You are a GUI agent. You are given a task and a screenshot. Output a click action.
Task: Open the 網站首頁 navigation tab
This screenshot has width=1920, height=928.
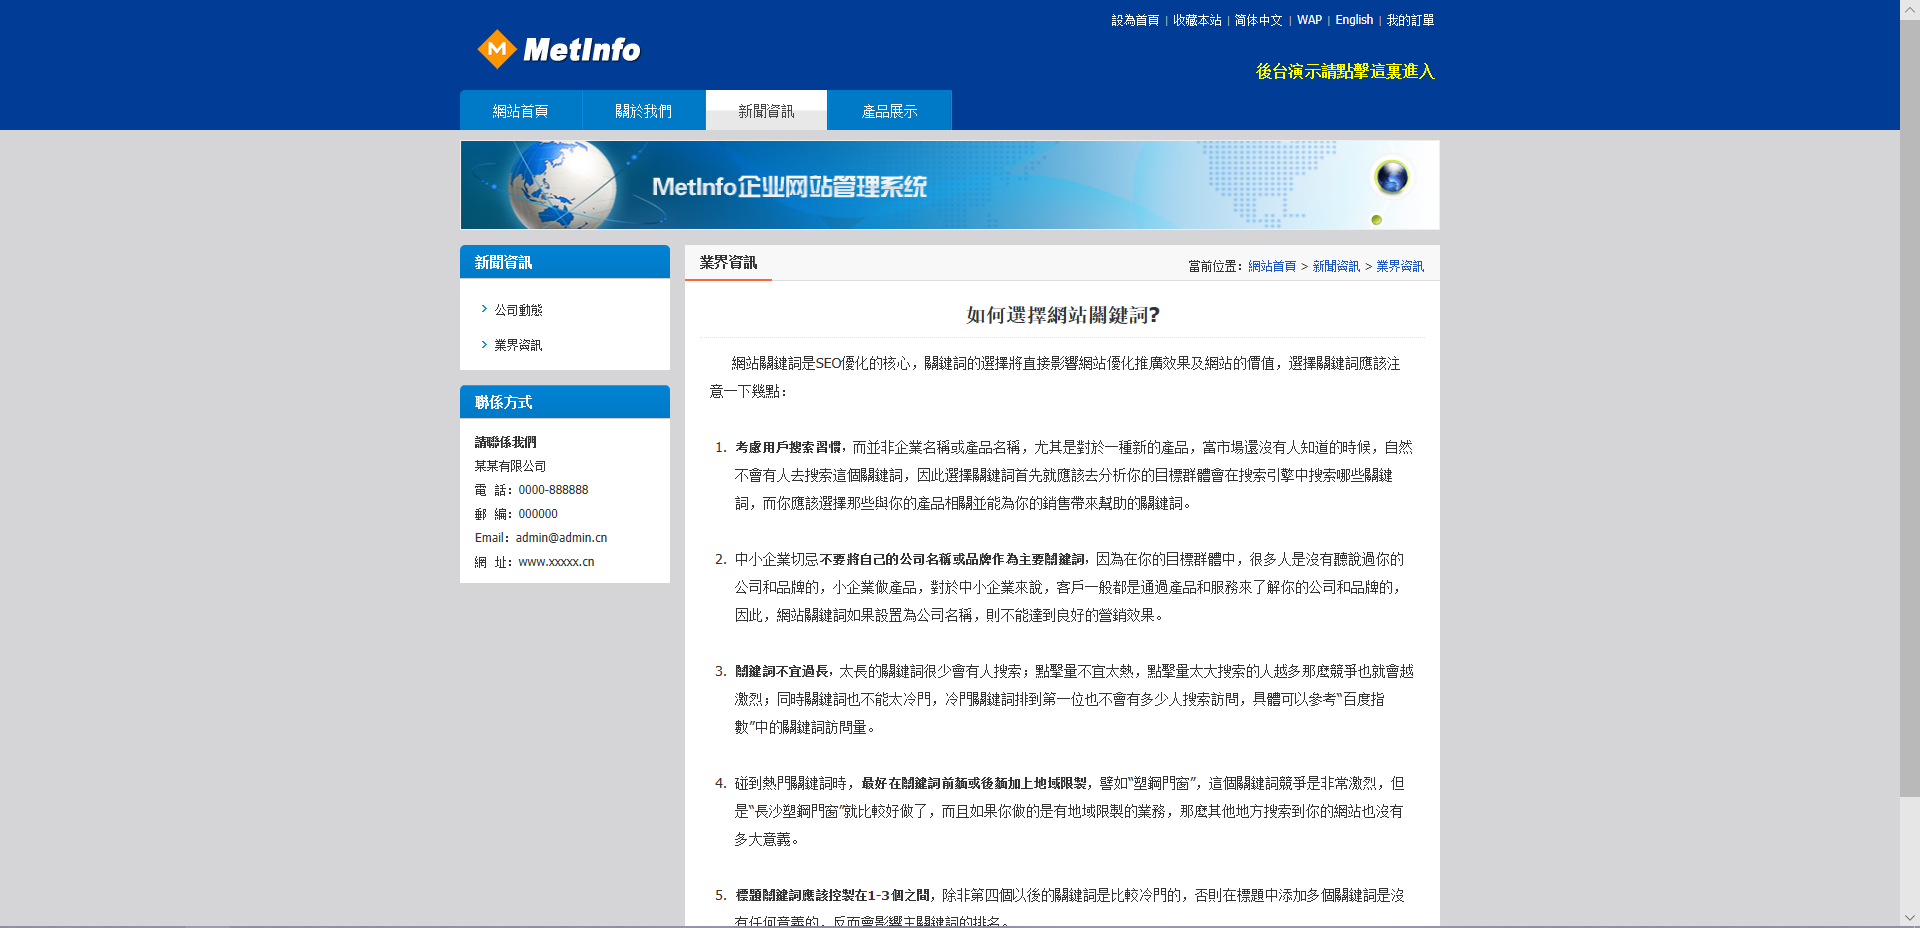coord(520,111)
